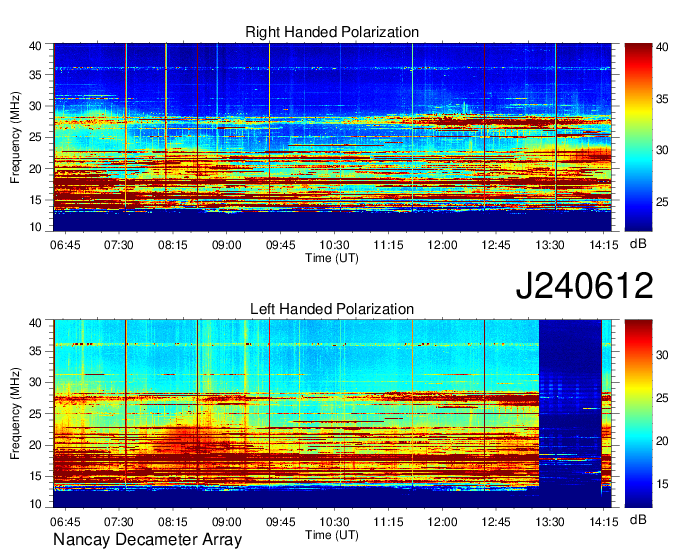Click the 12:00 time tick of the upper plot

click(442, 245)
